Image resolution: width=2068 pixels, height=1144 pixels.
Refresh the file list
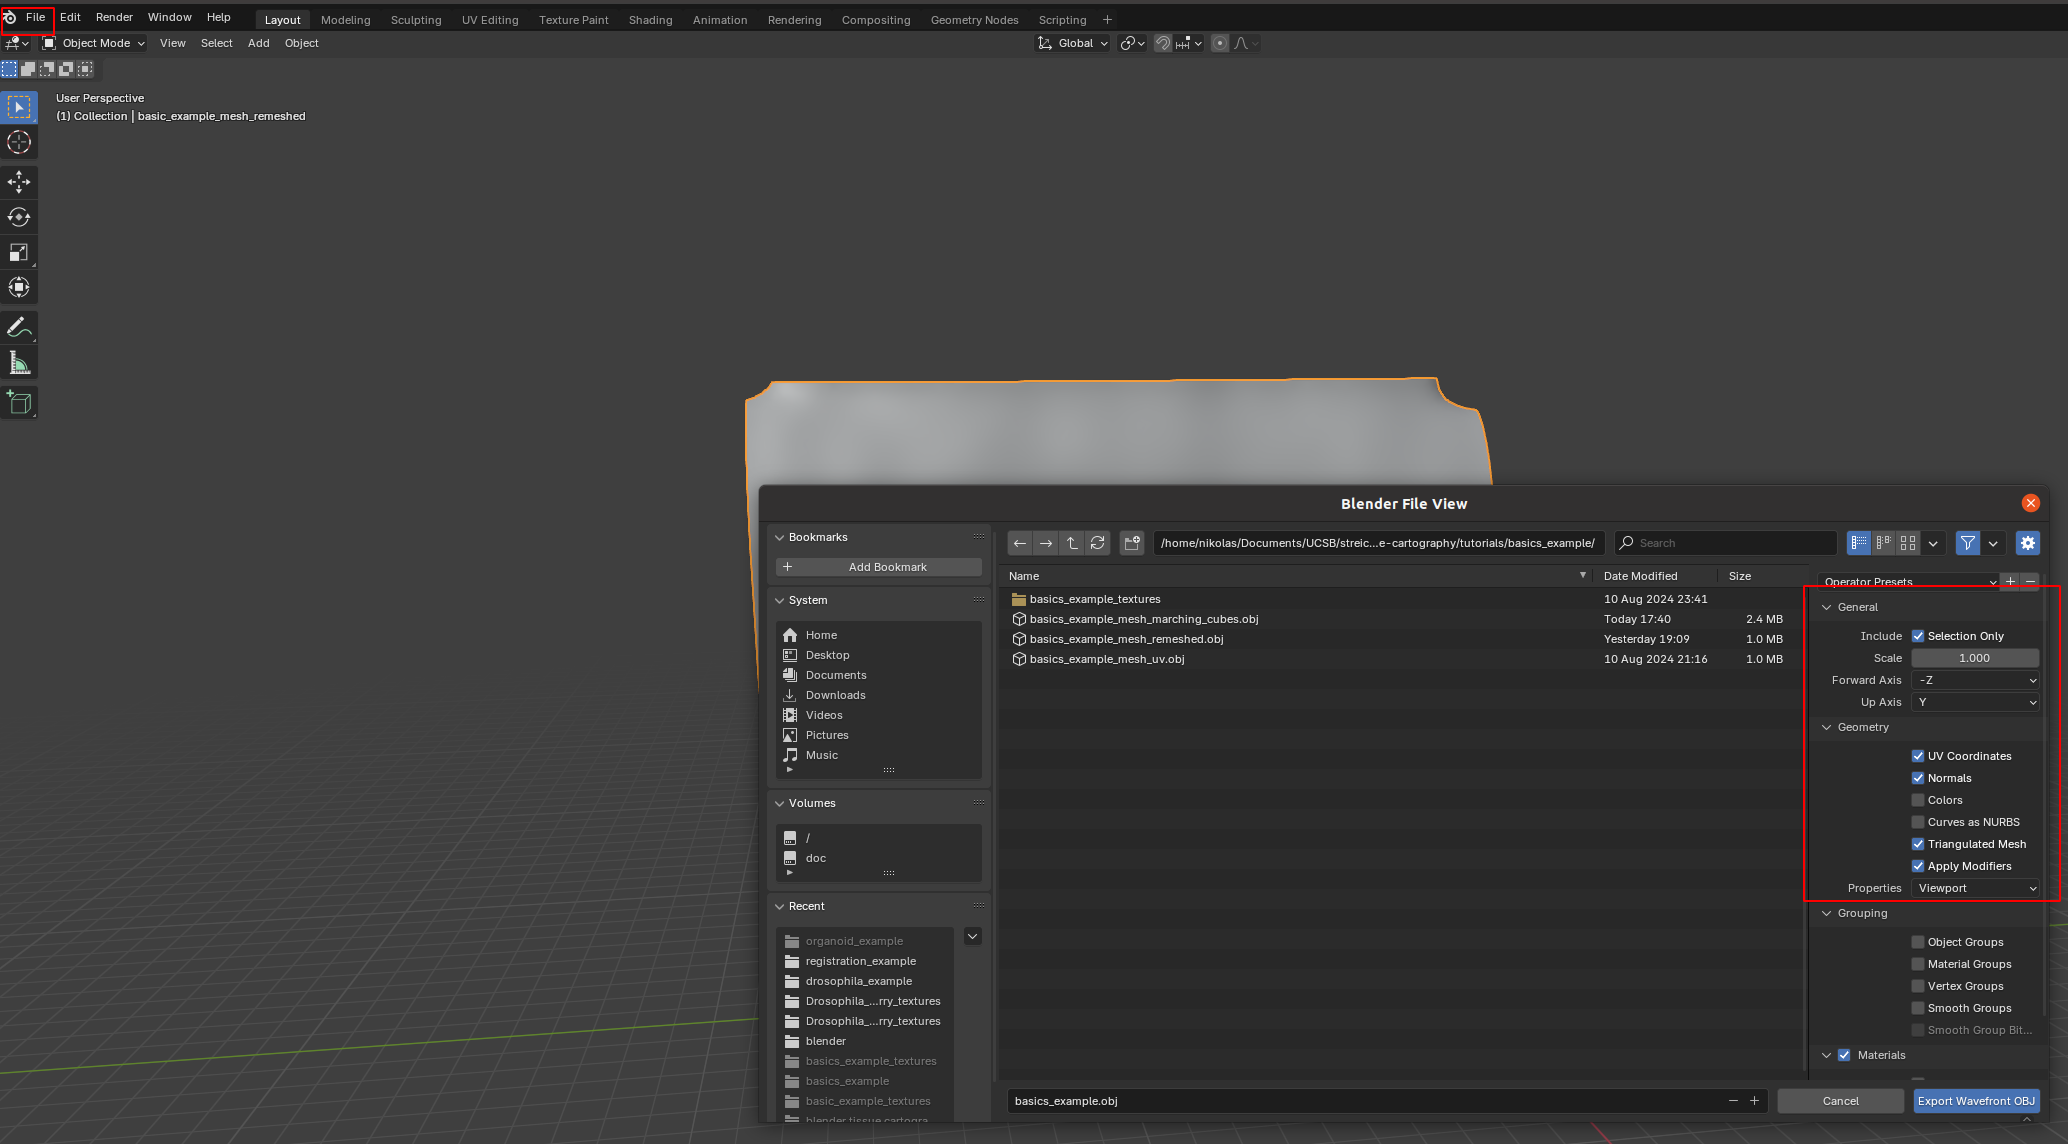(x=1098, y=543)
